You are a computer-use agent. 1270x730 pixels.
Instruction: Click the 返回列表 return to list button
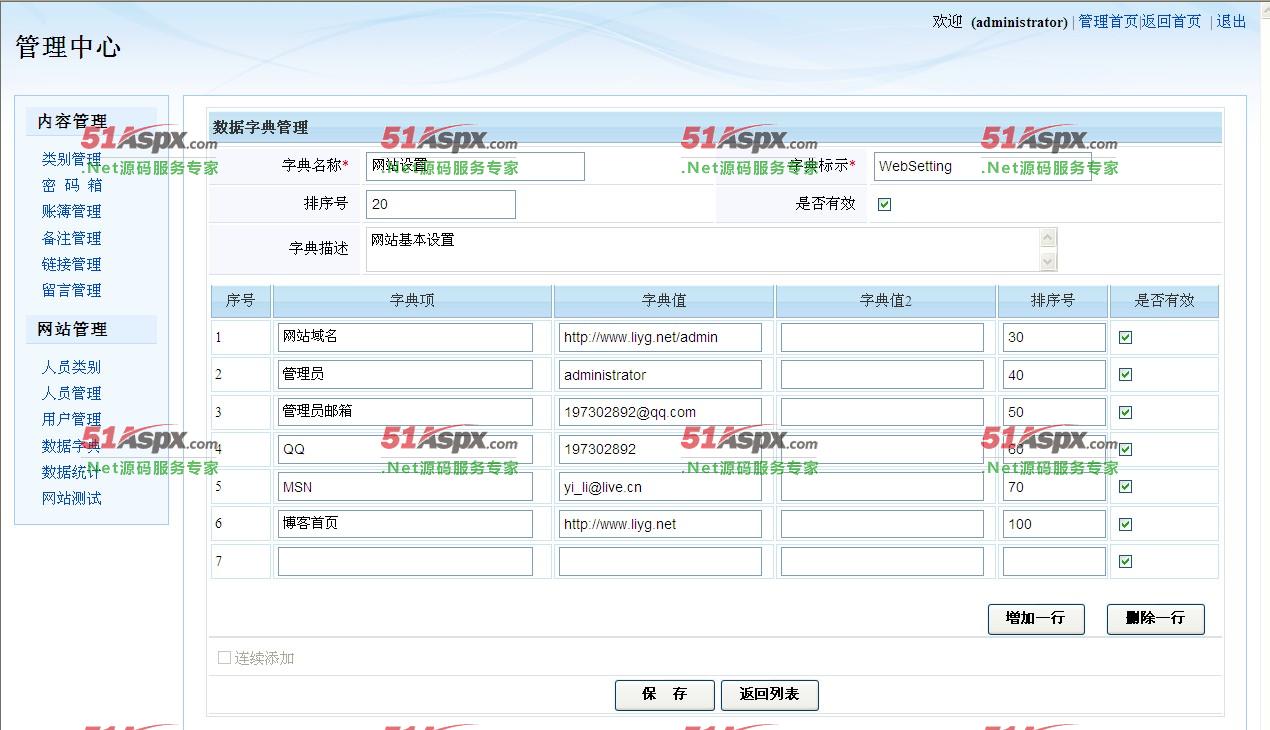769,695
